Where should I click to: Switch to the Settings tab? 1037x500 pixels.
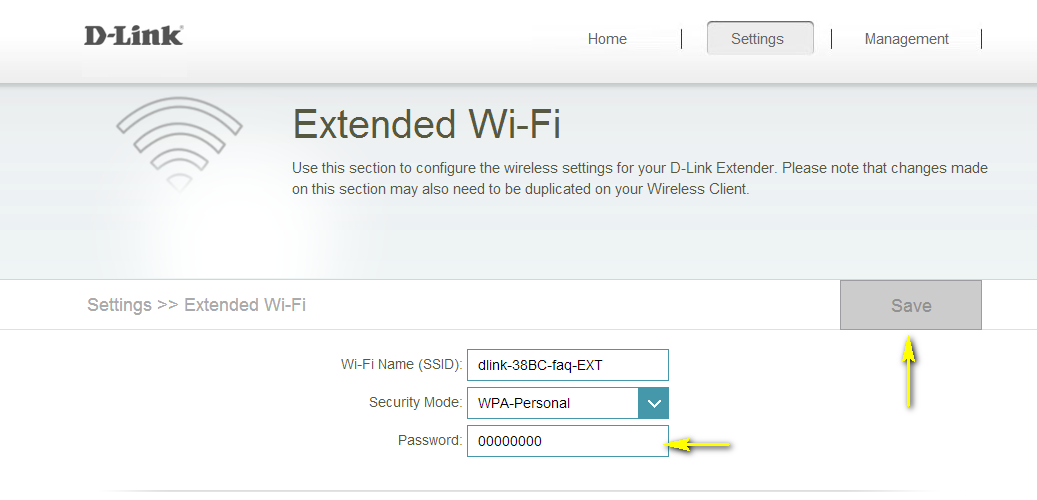757,39
